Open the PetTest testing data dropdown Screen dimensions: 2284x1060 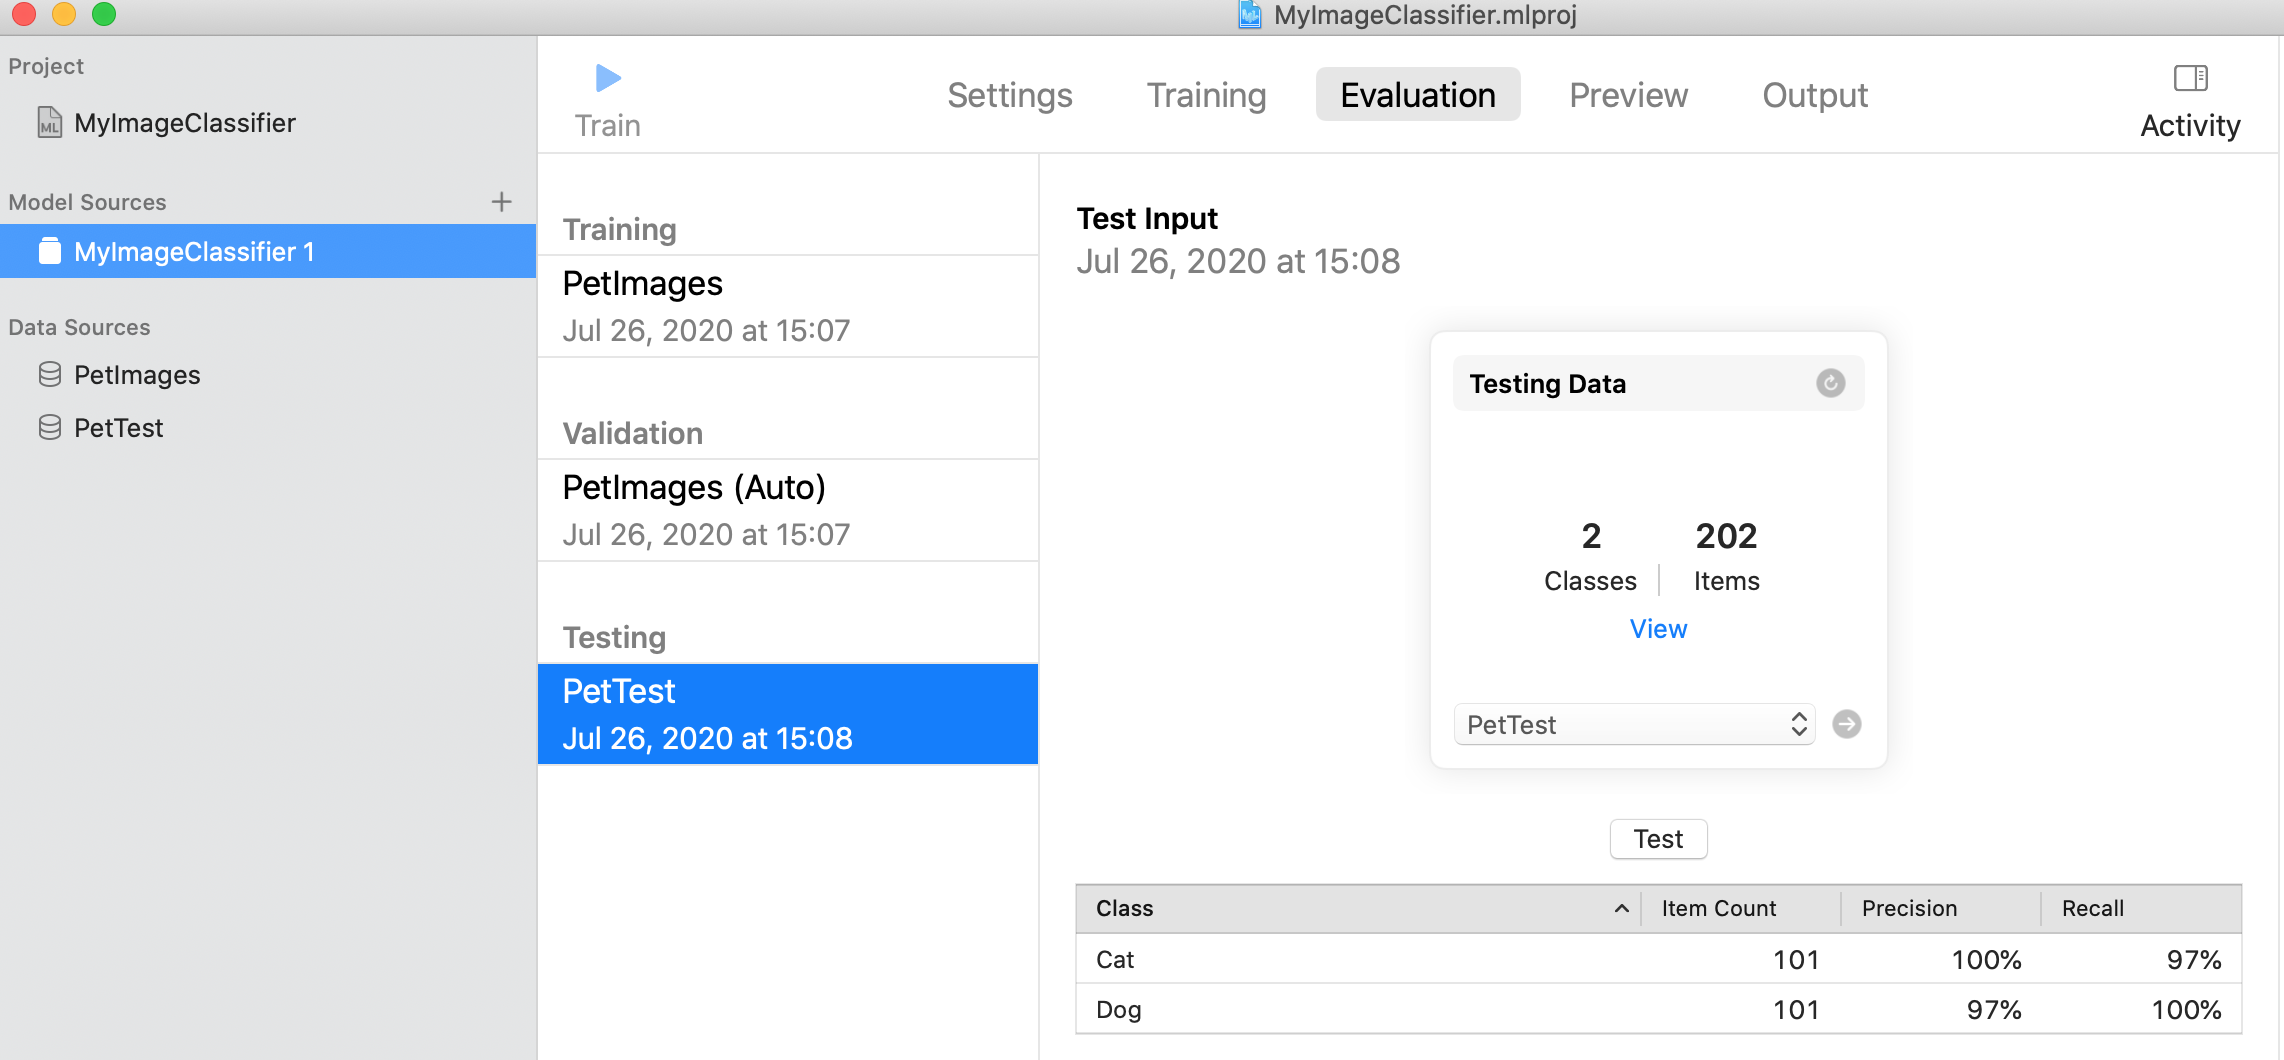1634,724
